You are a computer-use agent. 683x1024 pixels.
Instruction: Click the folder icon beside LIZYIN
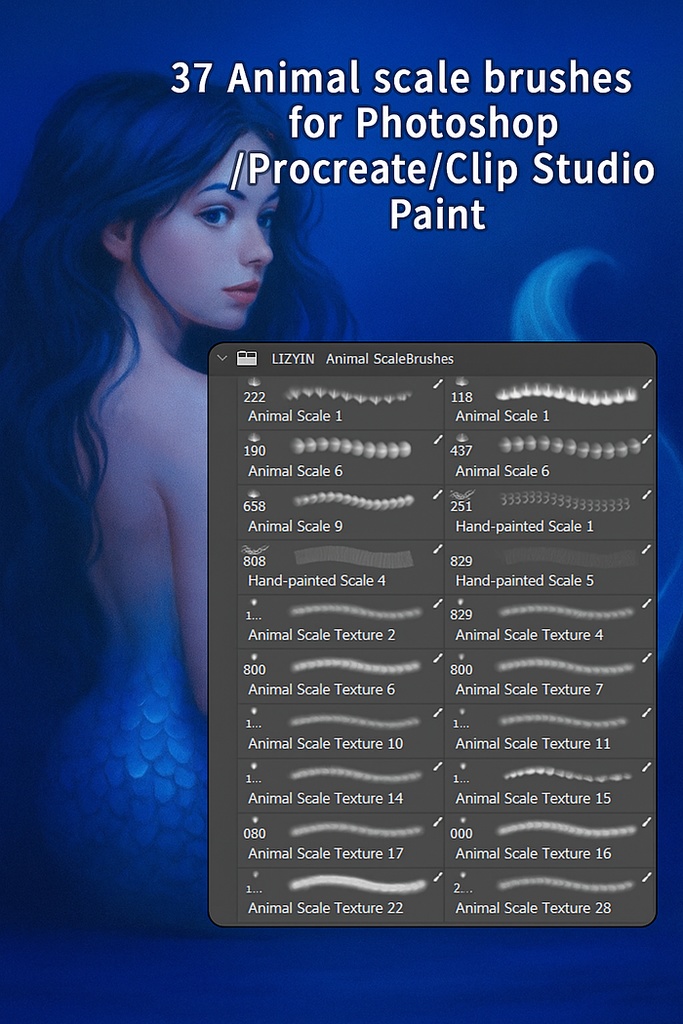point(247,358)
